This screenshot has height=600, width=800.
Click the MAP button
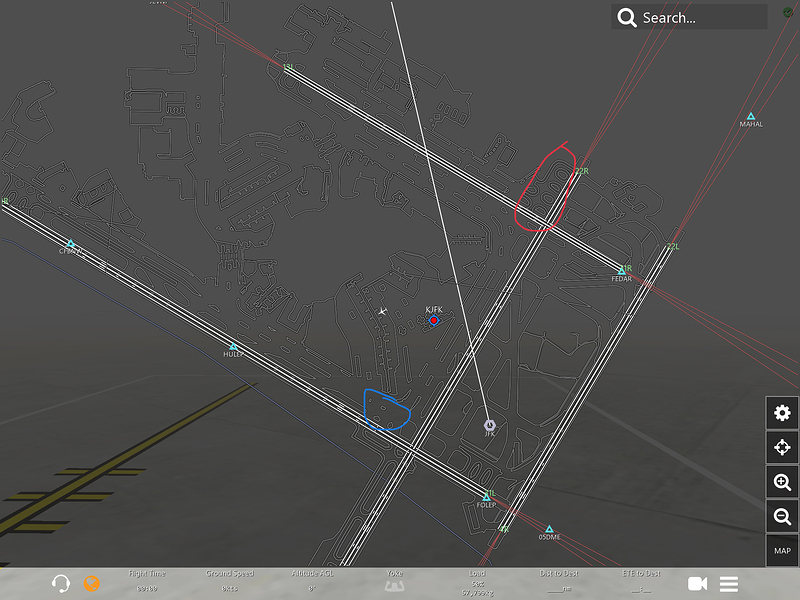point(782,551)
